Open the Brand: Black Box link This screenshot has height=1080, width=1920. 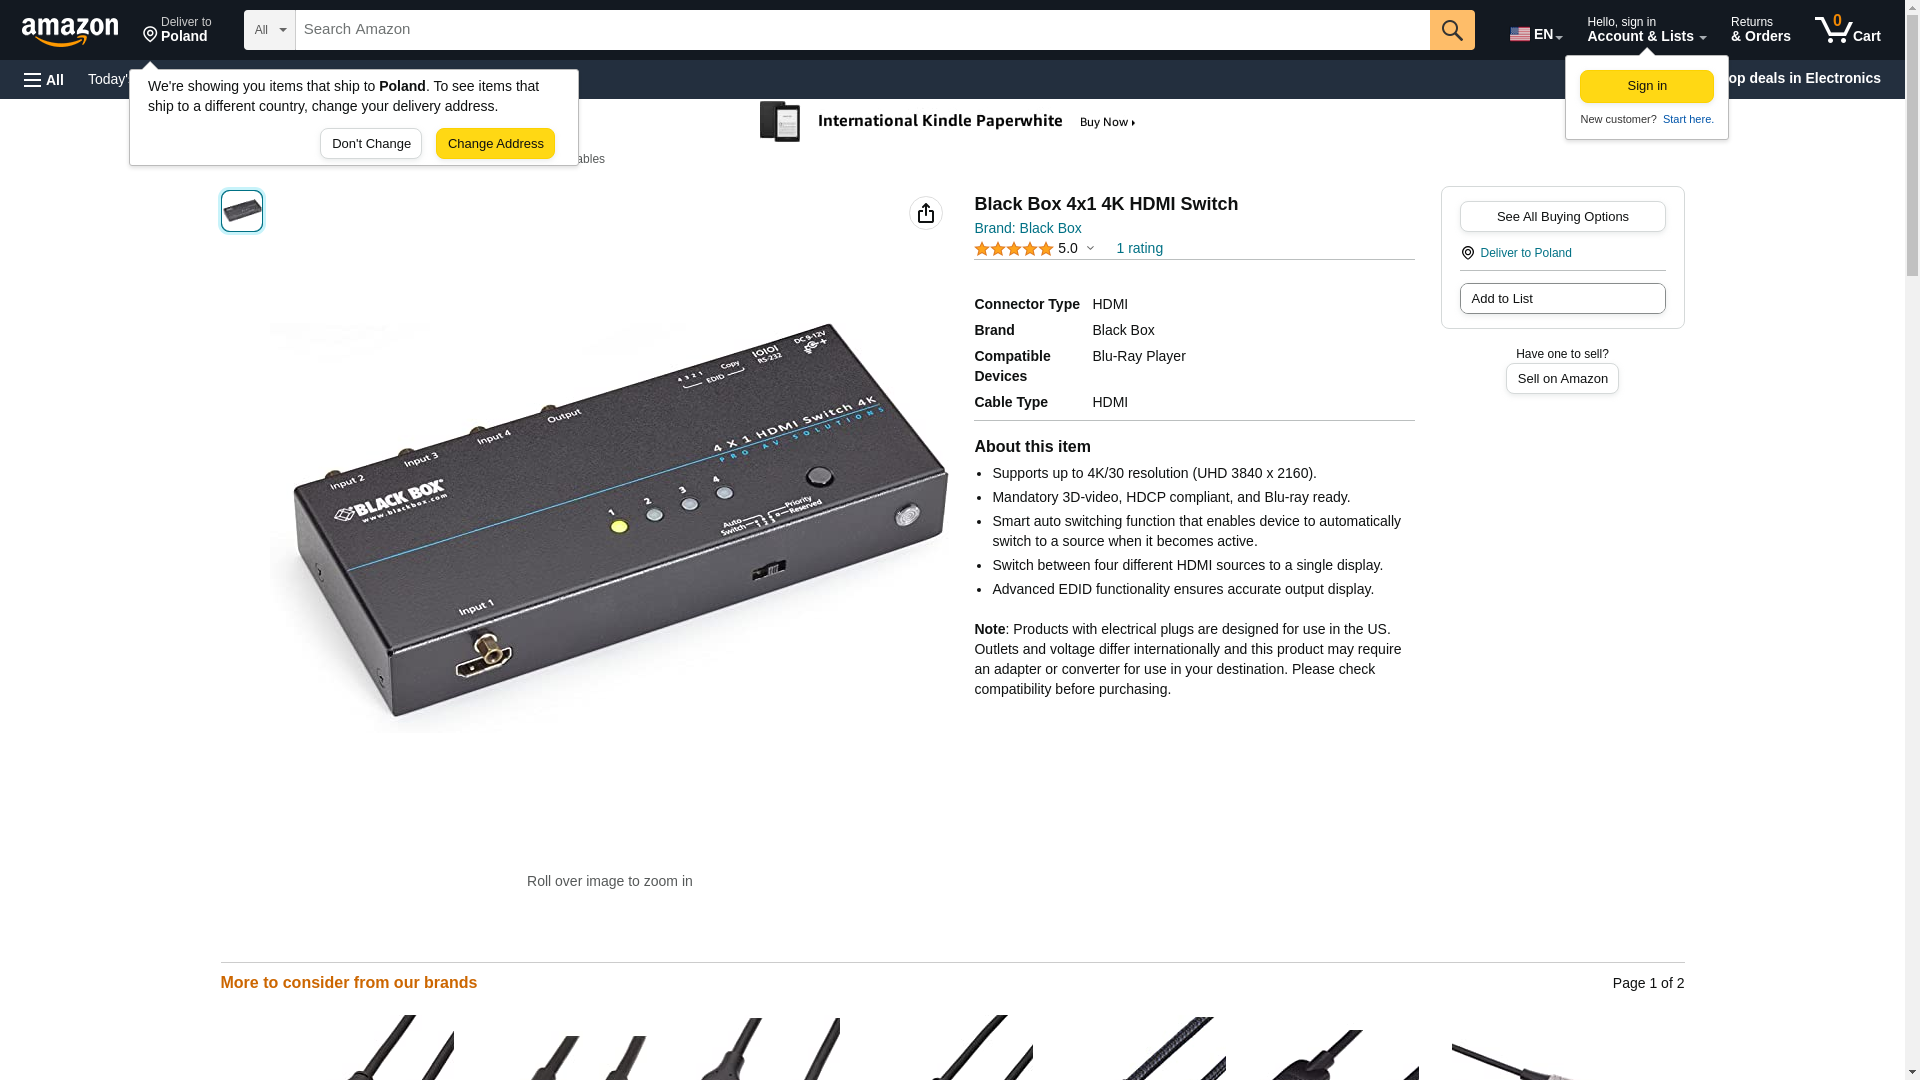(x=1027, y=228)
